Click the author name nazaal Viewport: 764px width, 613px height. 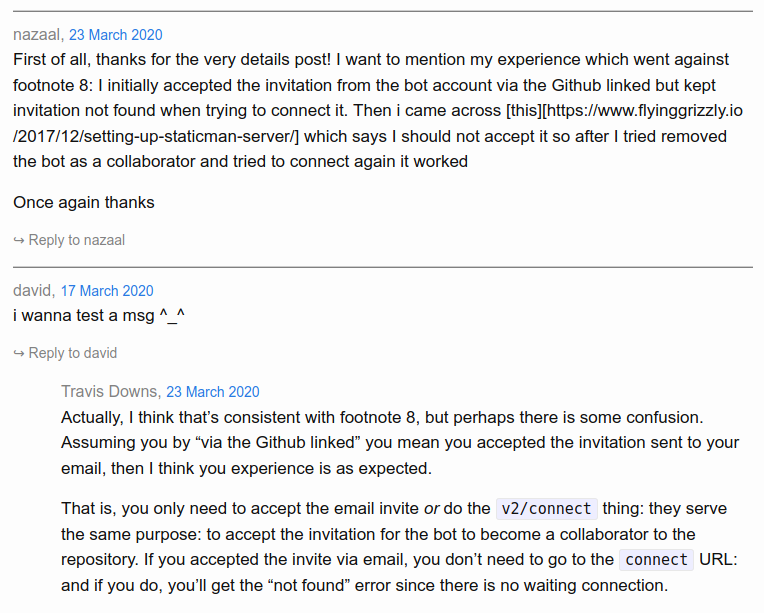37,35
